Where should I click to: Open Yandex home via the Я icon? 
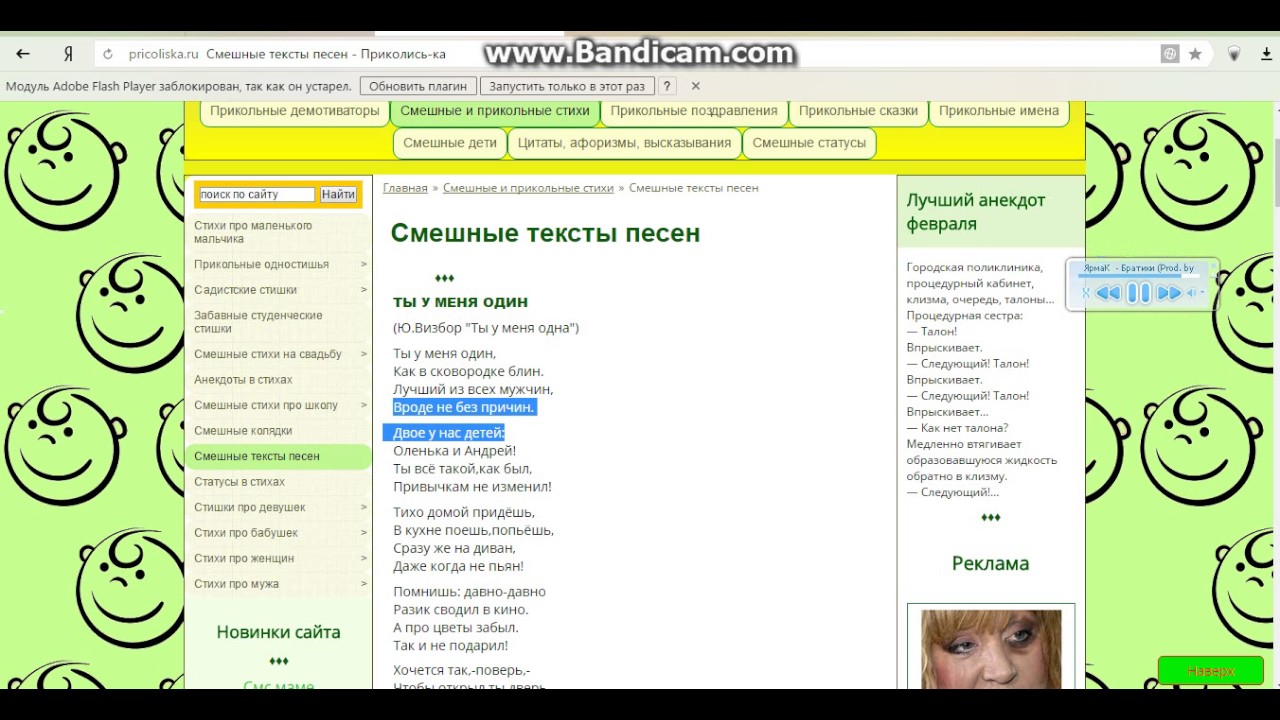coord(68,54)
